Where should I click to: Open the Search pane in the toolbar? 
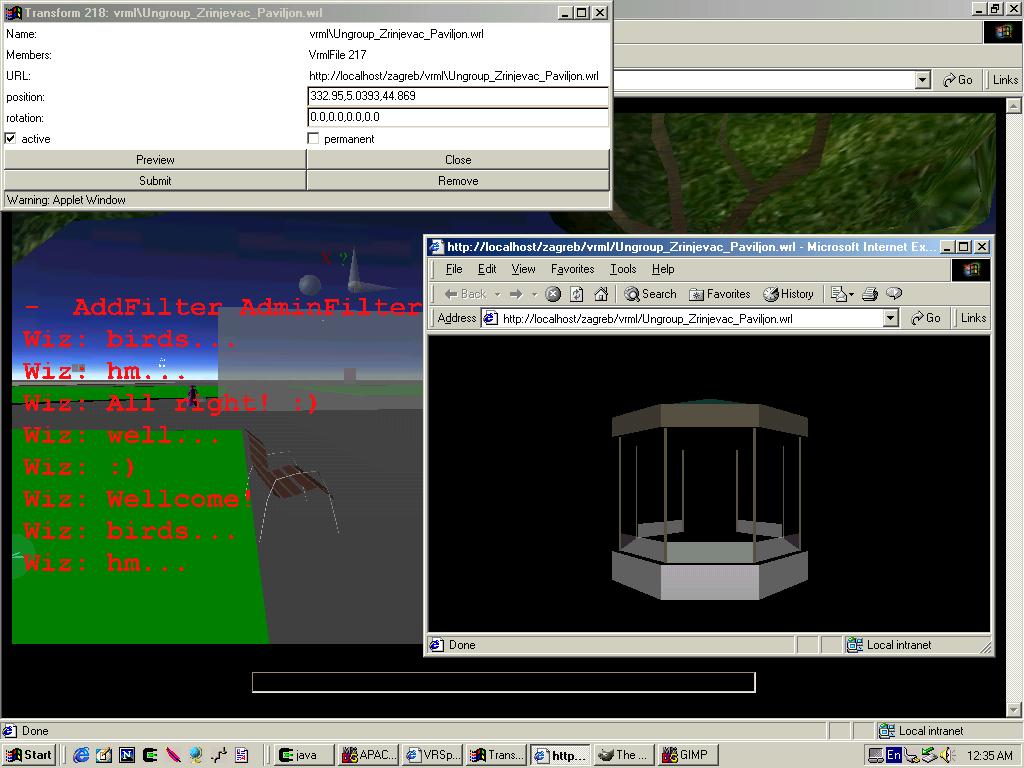click(651, 294)
